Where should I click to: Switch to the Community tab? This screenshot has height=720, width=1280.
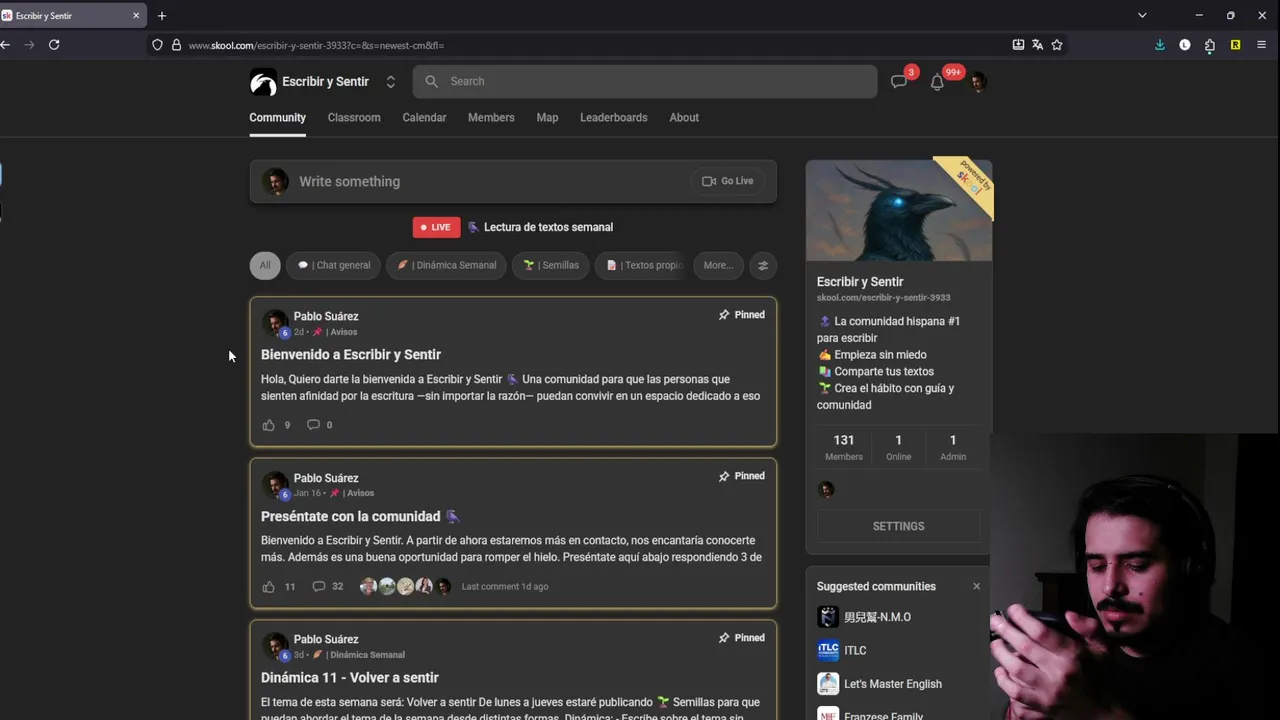tap(277, 117)
